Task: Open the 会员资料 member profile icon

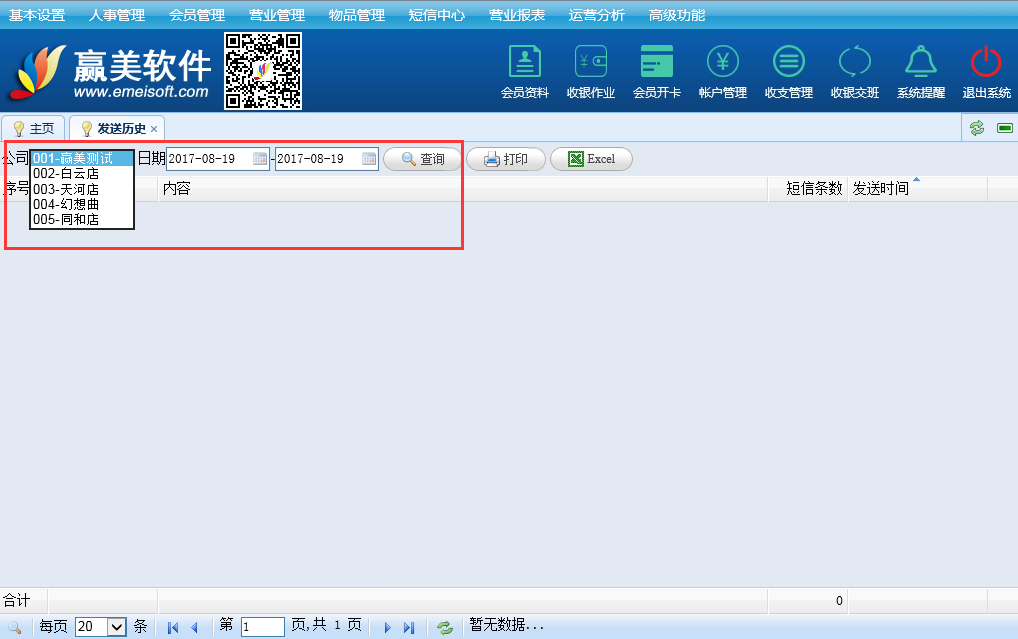Action: click(x=524, y=63)
